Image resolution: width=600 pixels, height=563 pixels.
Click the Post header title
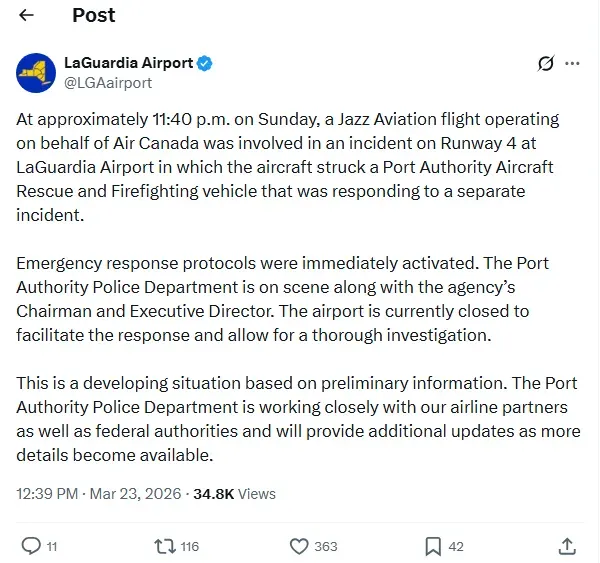(x=94, y=16)
